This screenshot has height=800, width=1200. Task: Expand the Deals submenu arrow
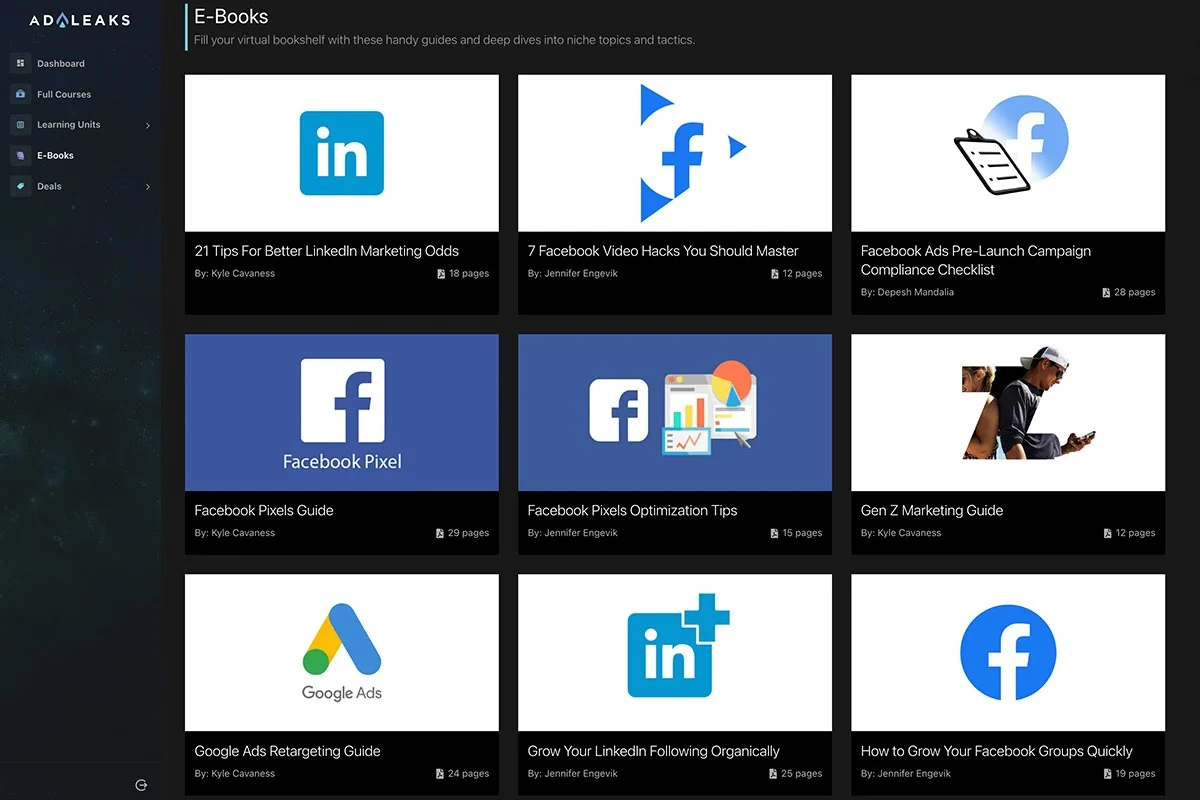[148, 186]
